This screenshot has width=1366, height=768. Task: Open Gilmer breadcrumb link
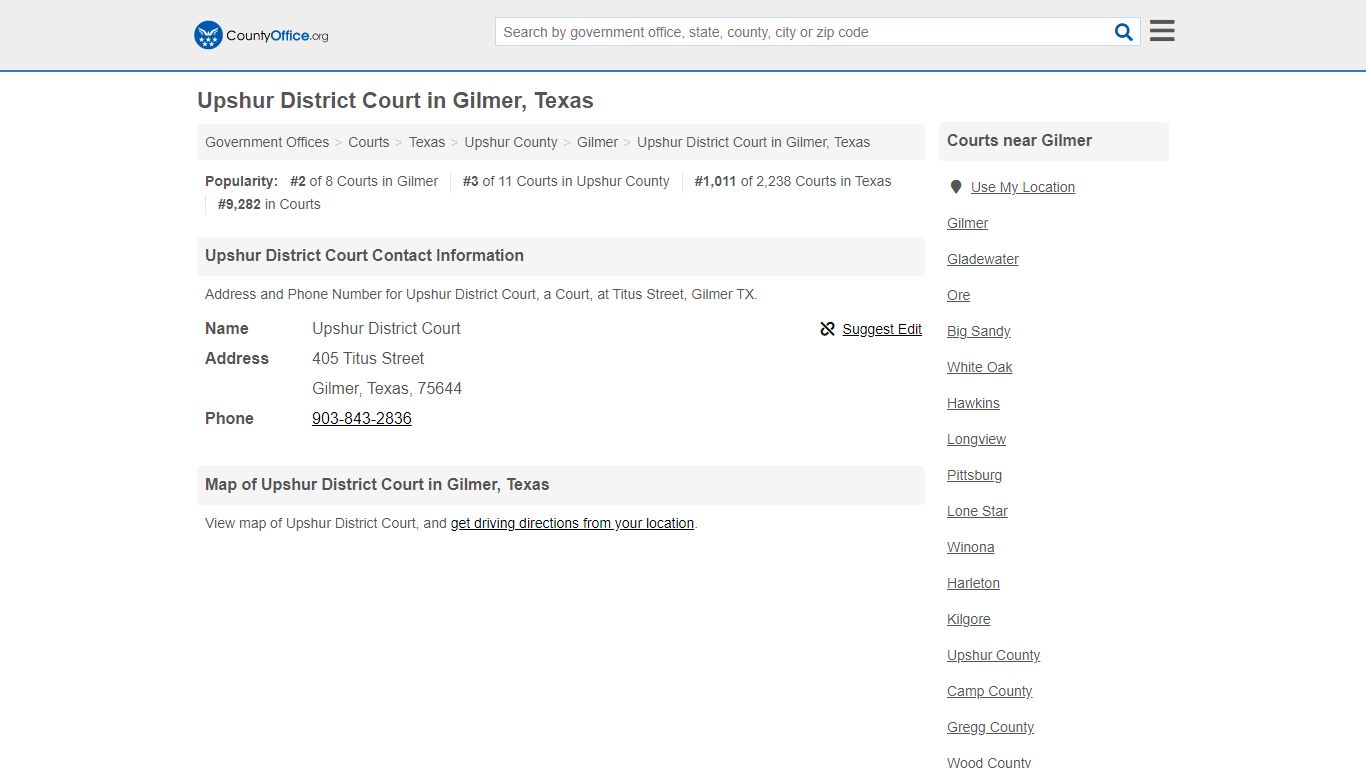coord(598,142)
